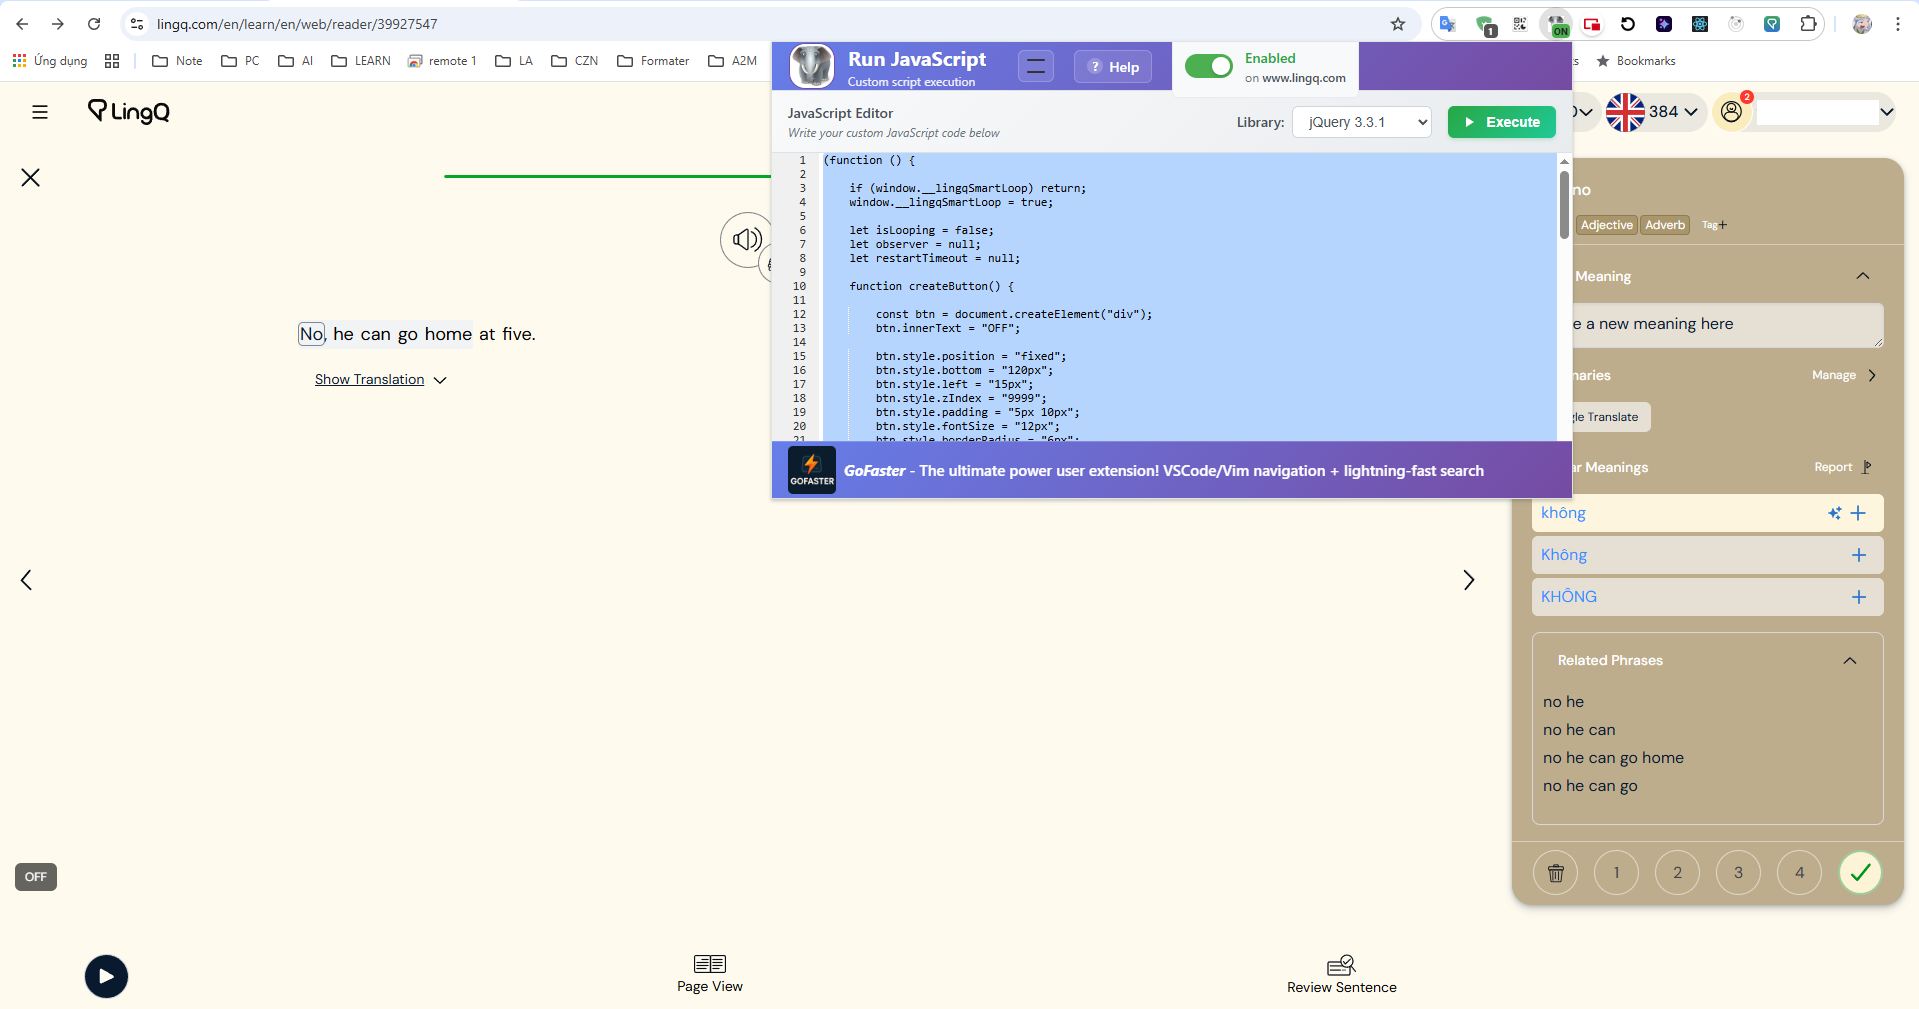
Task: Go to next sentence arrow
Action: 1468,580
